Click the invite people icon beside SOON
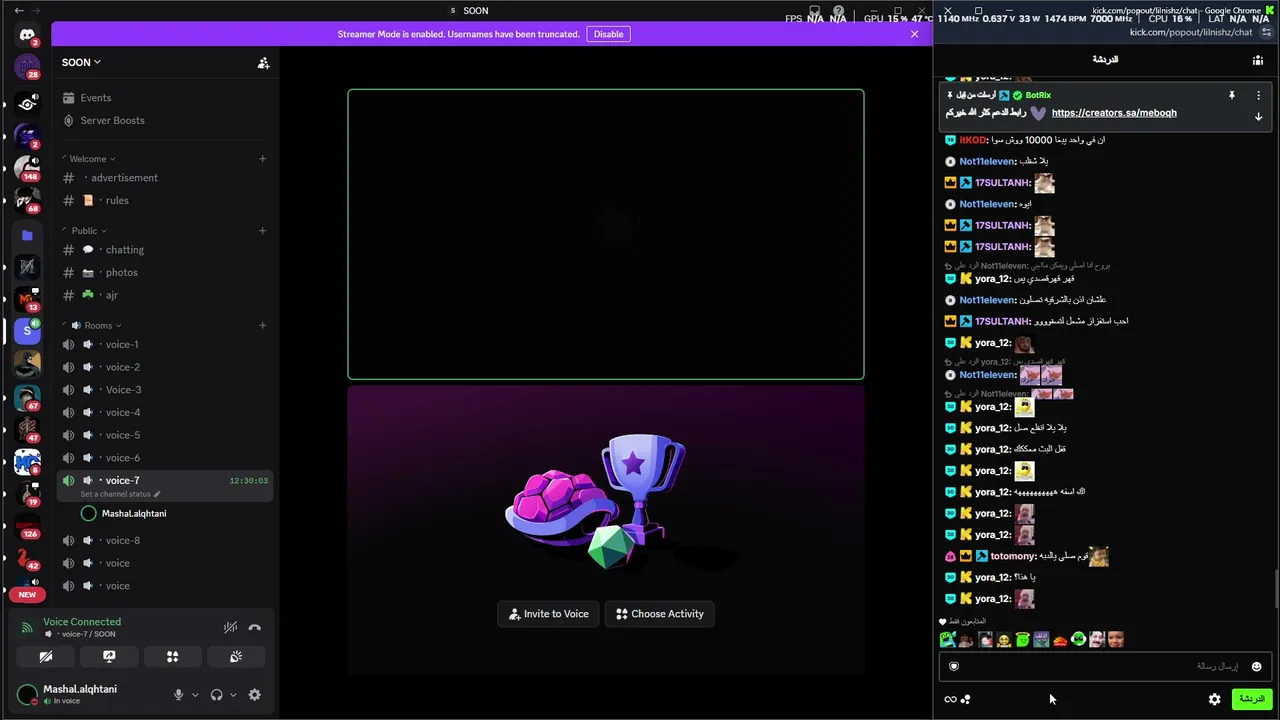 [263, 63]
